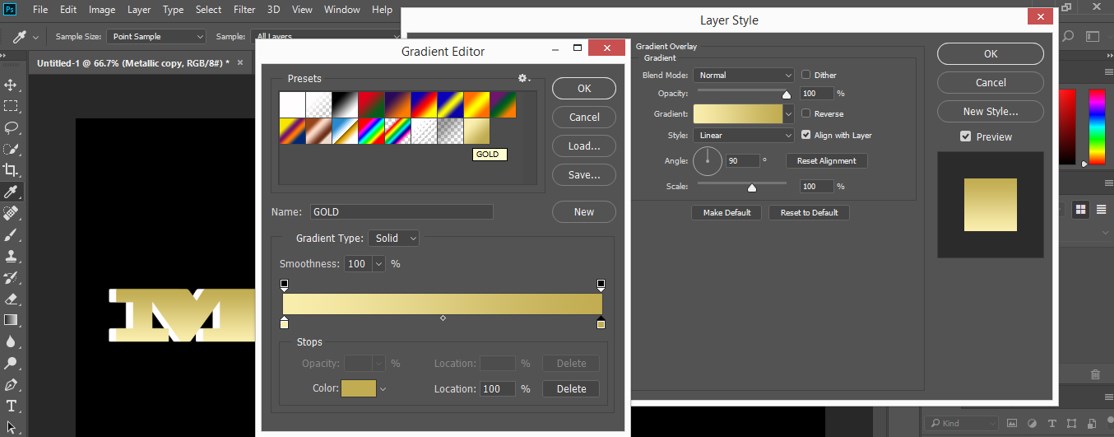Select the Gradient tool in toolbar
This screenshot has width=1114, height=437.
tap(11, 320)
